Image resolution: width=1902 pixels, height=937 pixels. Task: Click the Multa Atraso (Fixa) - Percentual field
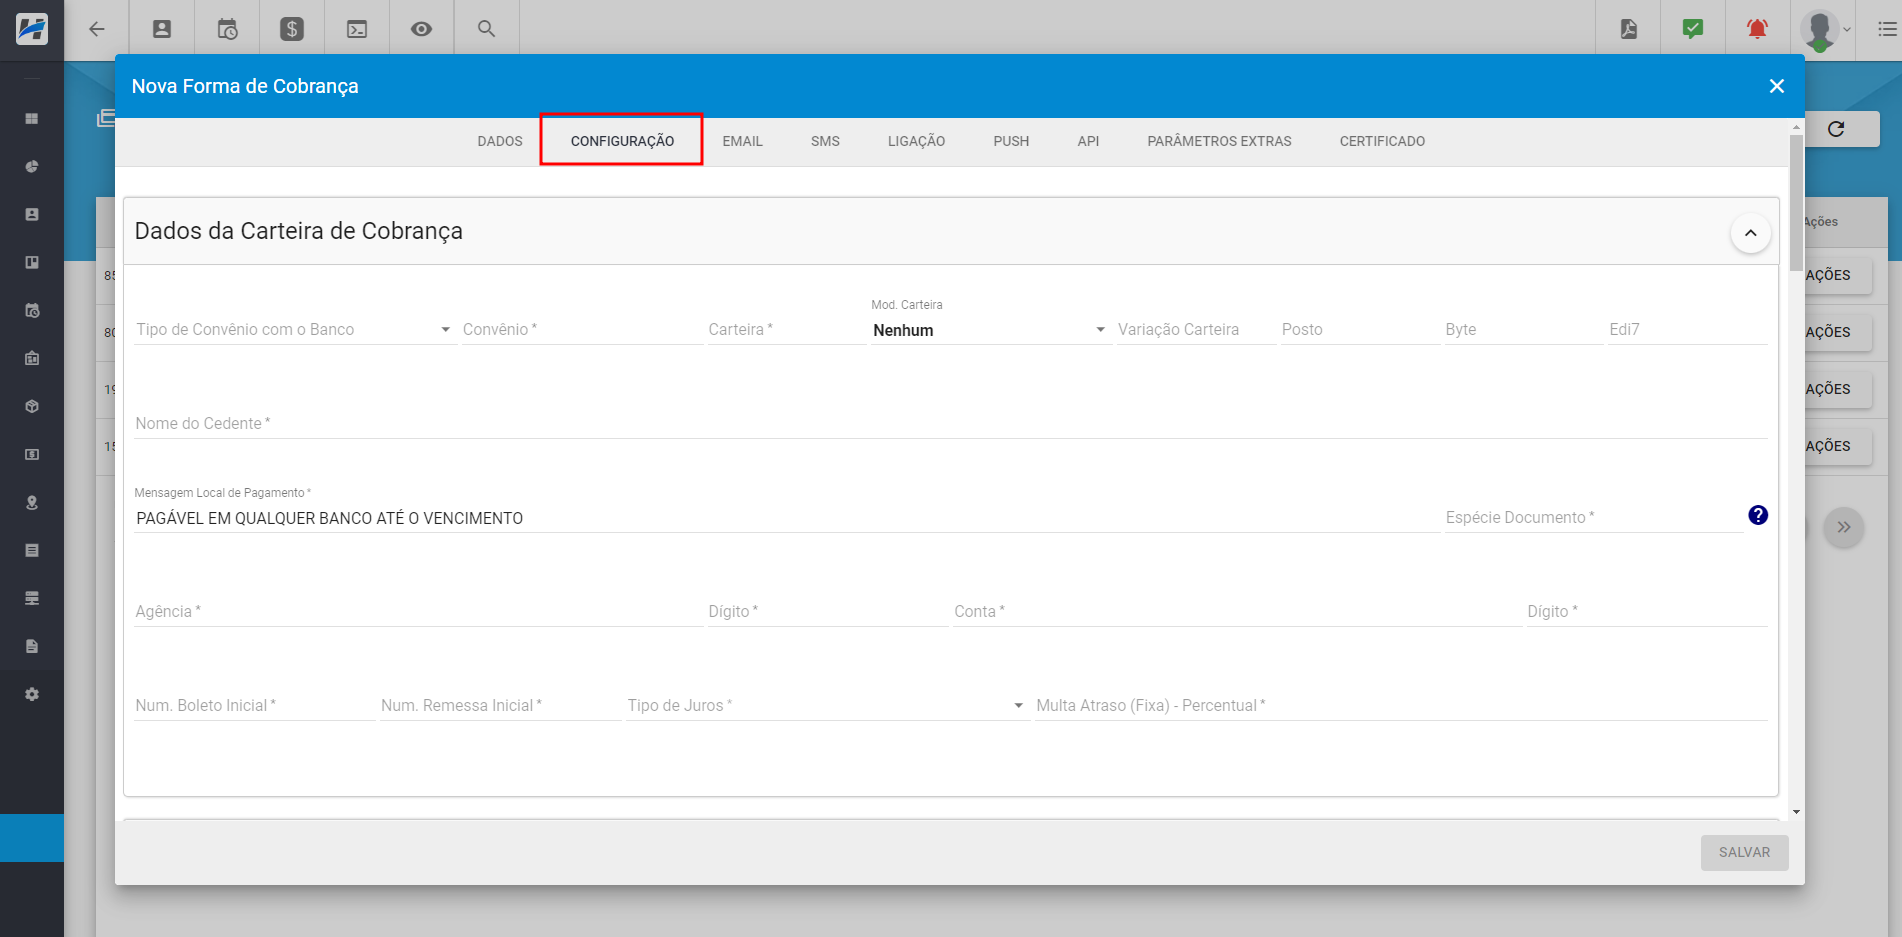(x=1401, y=705)
